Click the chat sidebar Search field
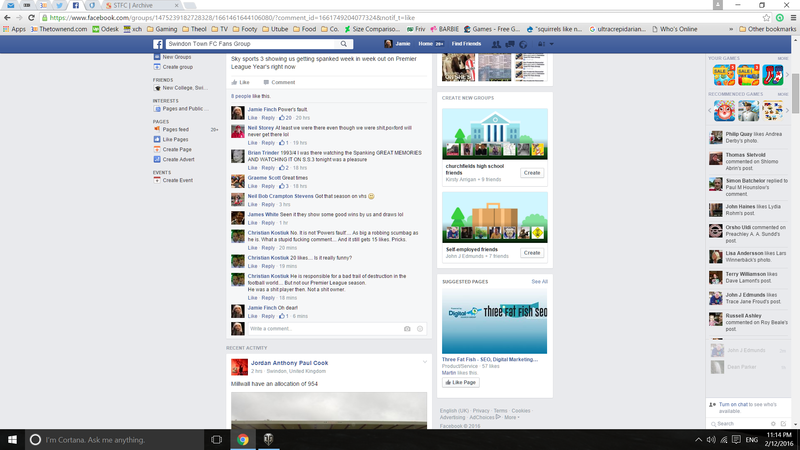Viewport: 800px width, 450px height. pyautogui.click(x=740, y=424)
